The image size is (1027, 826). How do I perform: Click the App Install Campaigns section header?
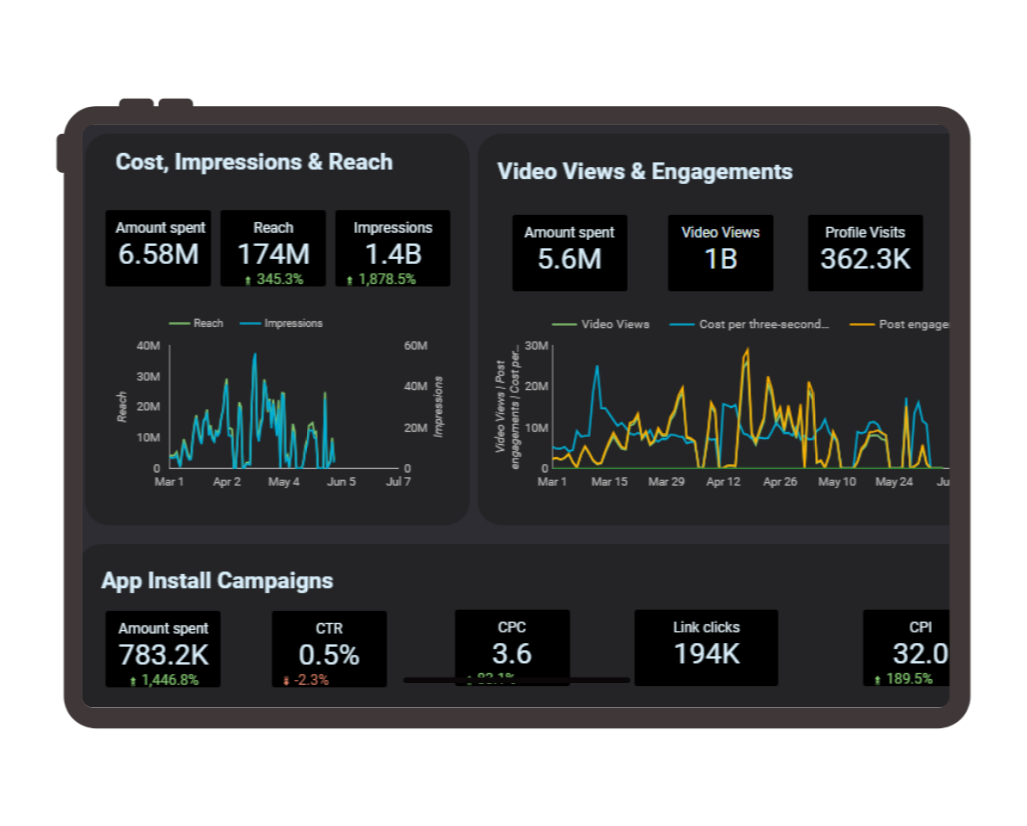point(217,580)
